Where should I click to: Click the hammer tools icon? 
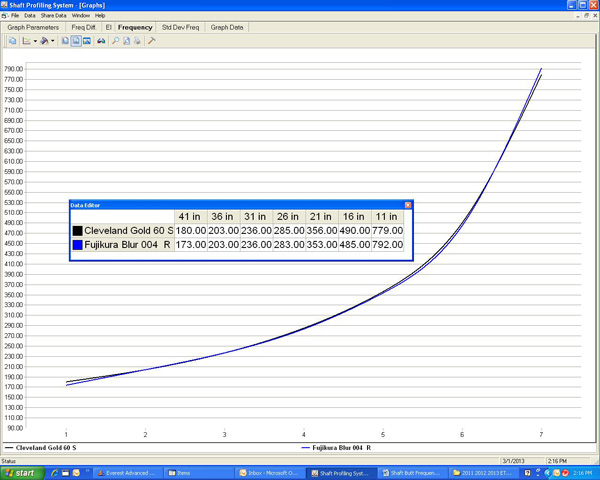[x=152, y=41]
